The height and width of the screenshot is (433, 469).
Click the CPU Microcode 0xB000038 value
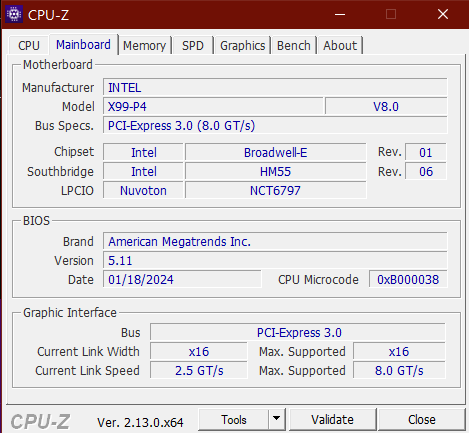[x=408, y=280]
